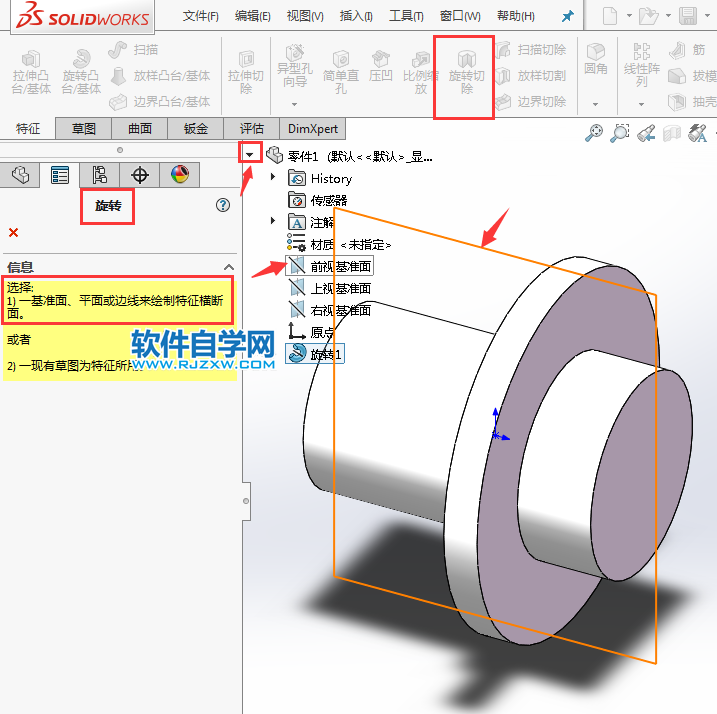Open the 编辑(E) menu
Viewport: 717px width, 714px height.
(x=252, y=16)
